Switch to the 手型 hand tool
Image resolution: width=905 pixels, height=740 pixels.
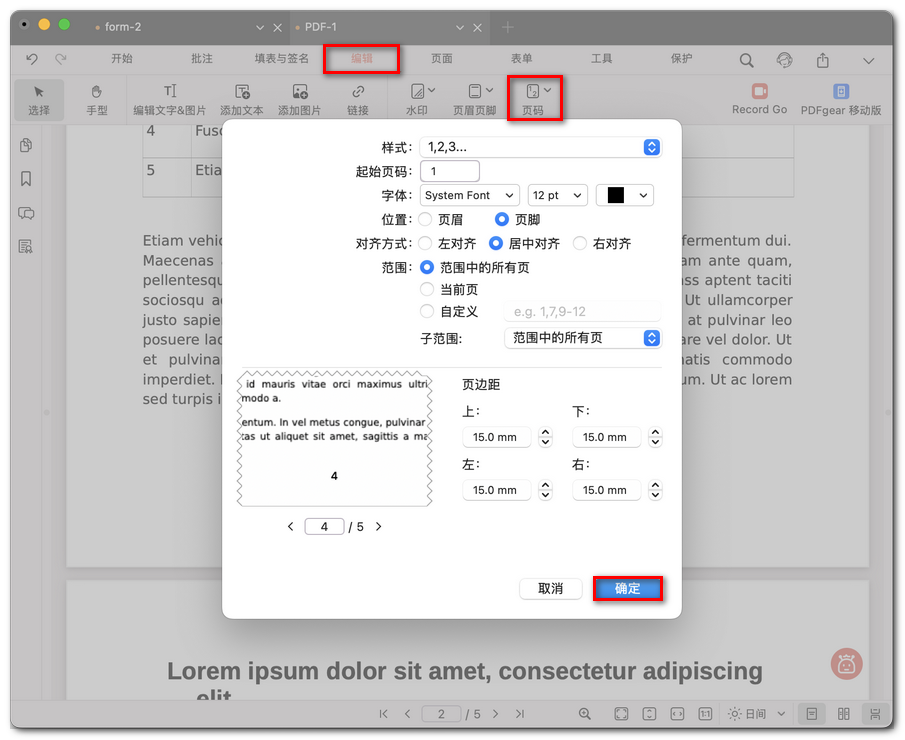click(x=96, y=99)
